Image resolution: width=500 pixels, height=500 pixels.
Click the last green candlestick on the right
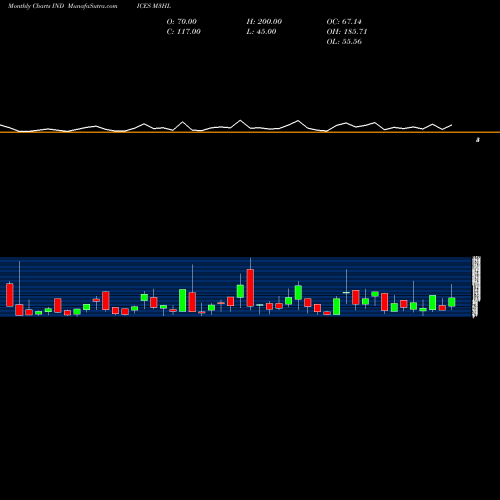tap(452, 302)
